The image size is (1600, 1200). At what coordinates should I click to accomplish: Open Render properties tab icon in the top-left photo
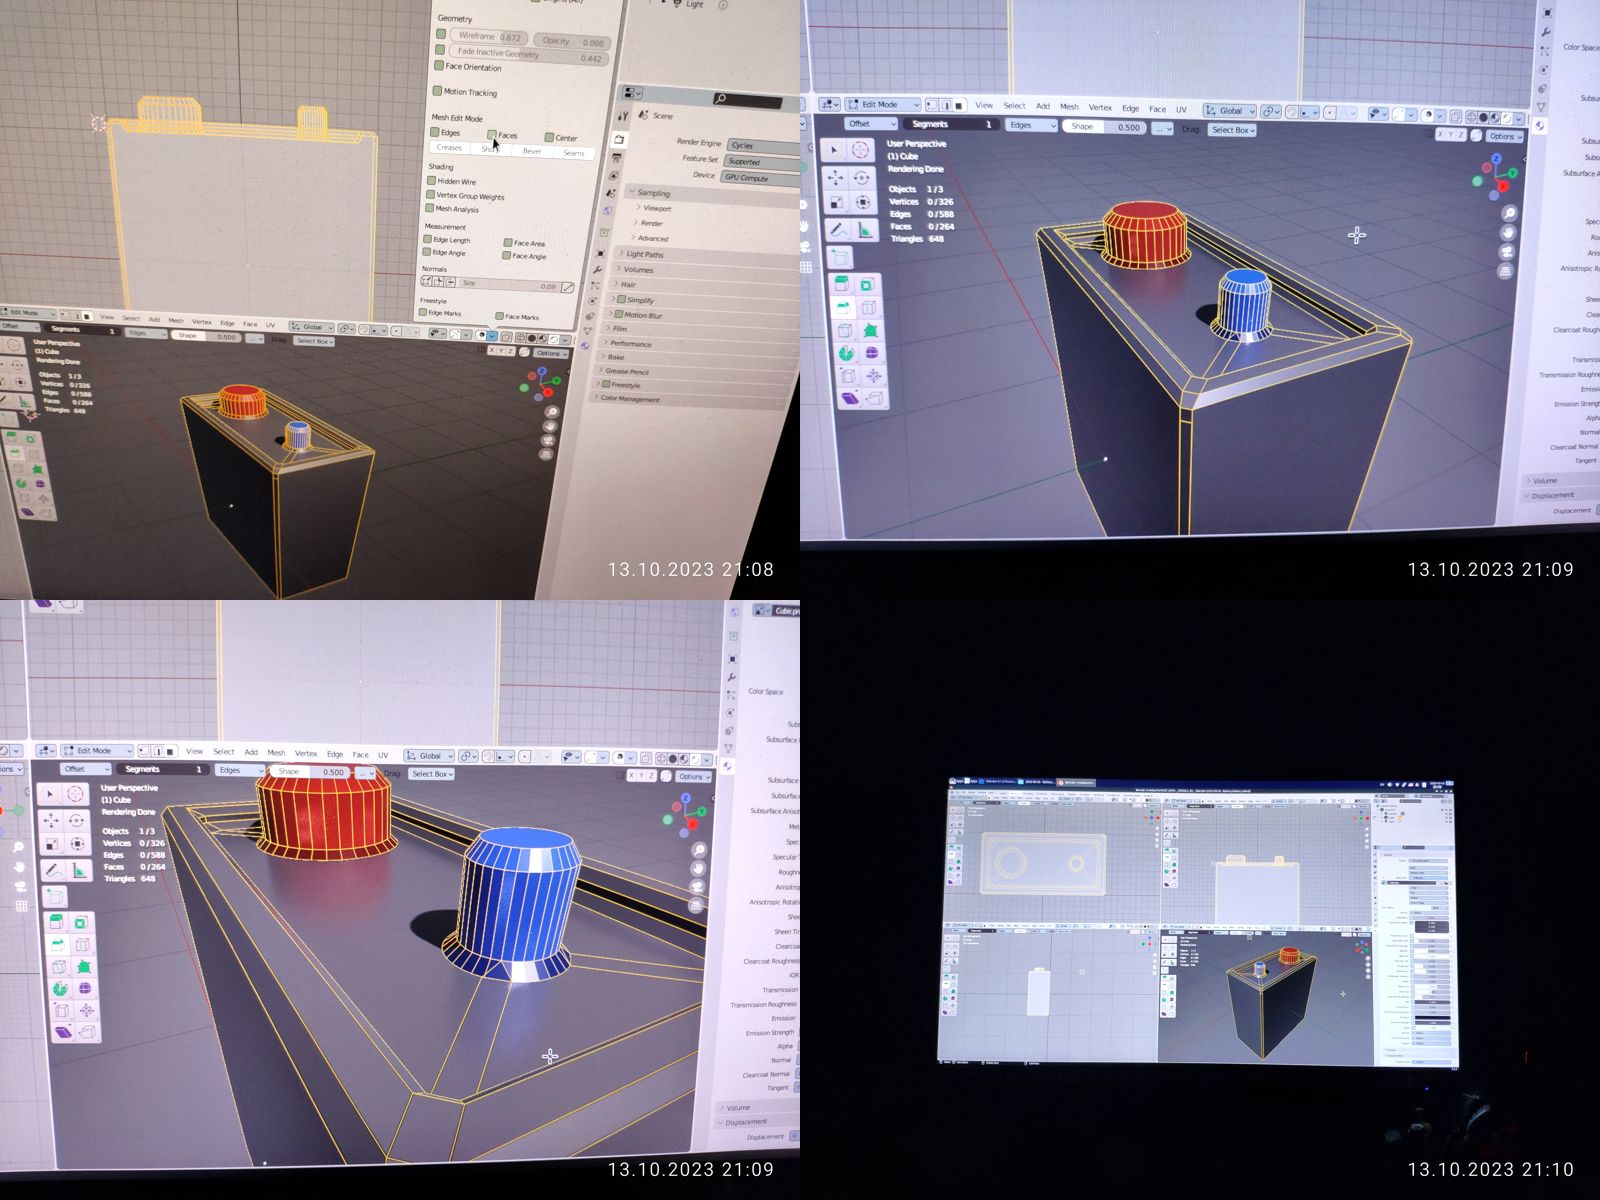(619, 140)
